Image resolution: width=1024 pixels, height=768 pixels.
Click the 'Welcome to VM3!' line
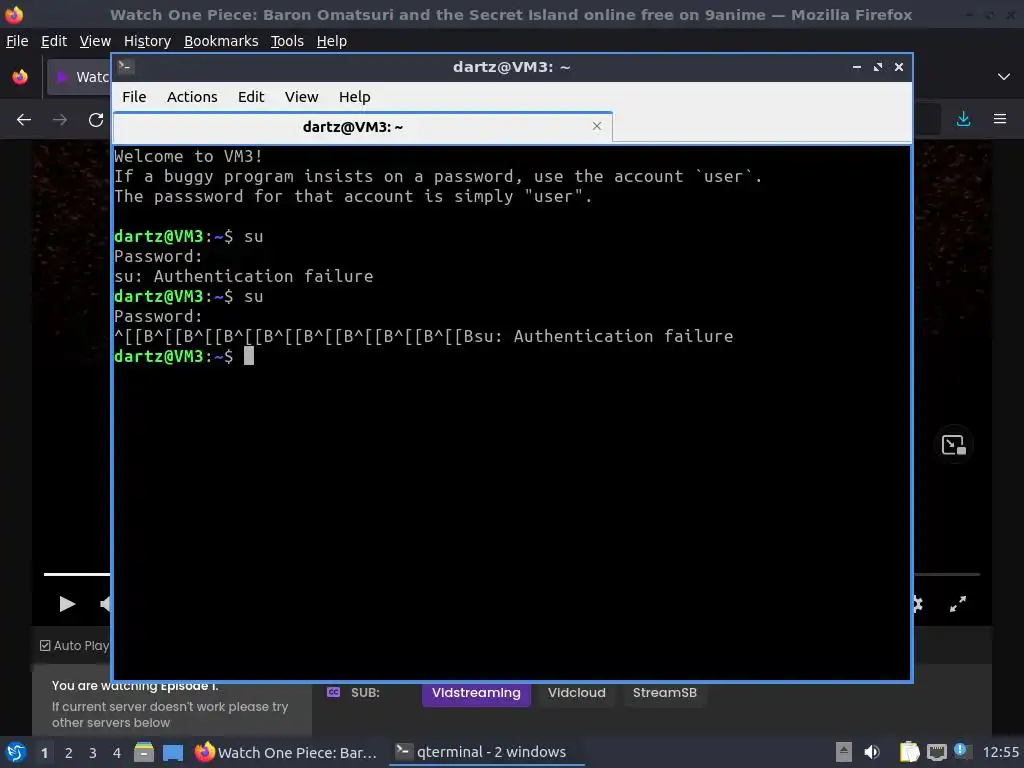click(x=188, y=156)
